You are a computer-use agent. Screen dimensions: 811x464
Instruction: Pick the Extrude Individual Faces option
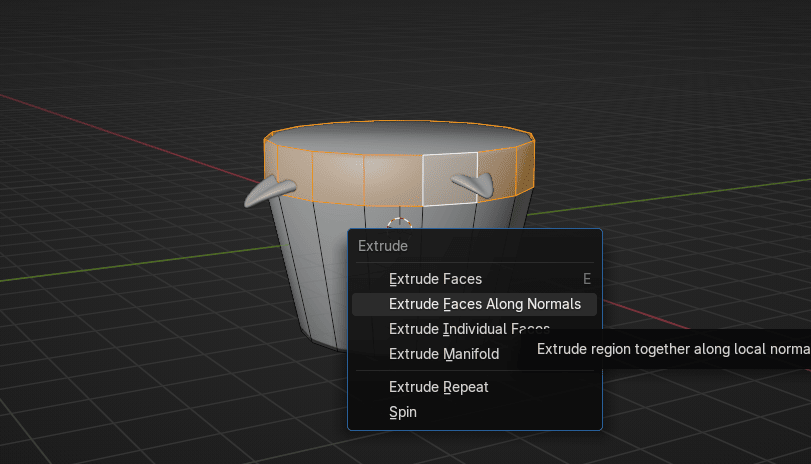pyautogui.click(x=468, y=329)
